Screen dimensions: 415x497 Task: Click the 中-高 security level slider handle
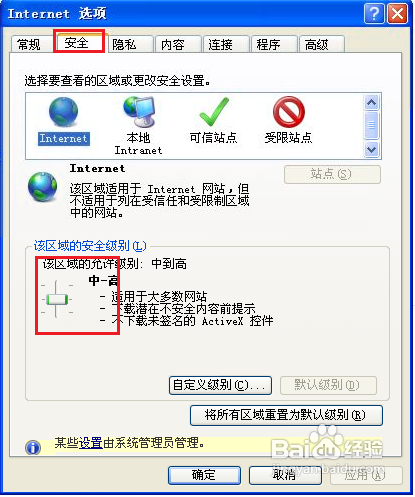pyautogui.click(x=57, y=299)
